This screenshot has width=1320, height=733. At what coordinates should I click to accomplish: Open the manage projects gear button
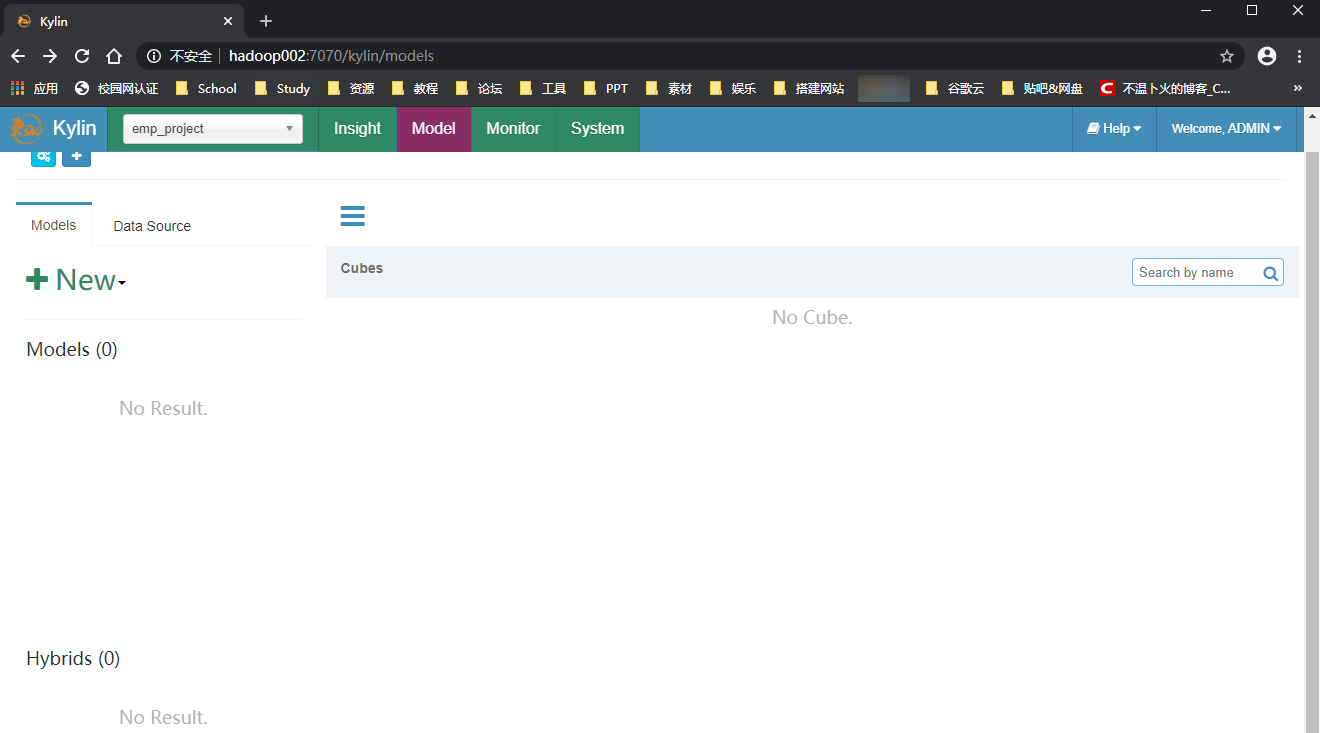(43, 158)
